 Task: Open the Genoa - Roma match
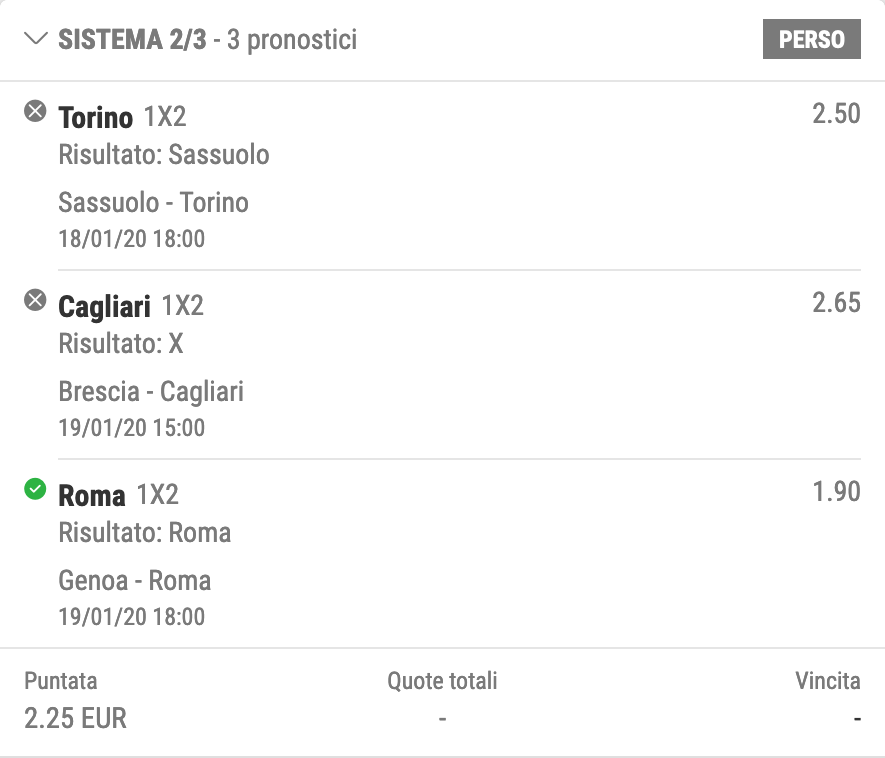134,581
